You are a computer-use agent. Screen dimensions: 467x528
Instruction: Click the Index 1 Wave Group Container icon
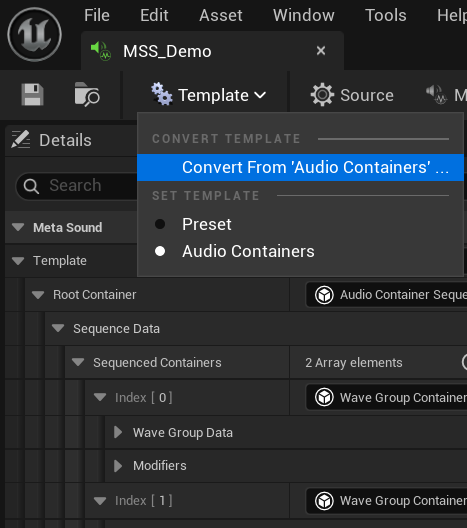(x=324, y=501)
